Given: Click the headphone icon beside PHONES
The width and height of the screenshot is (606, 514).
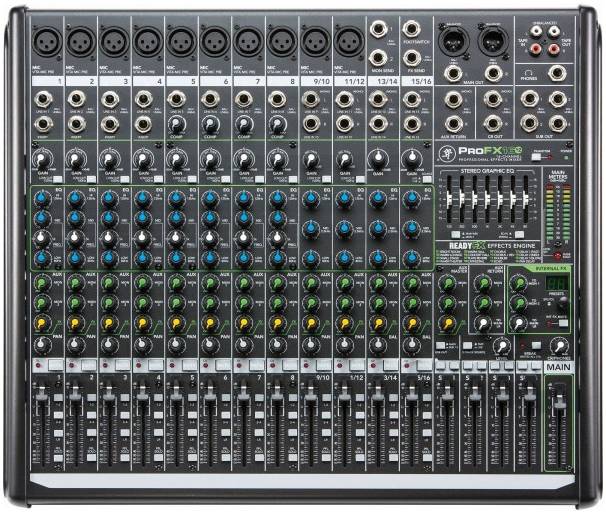Looking at the screenshot, I should (528, 72).
